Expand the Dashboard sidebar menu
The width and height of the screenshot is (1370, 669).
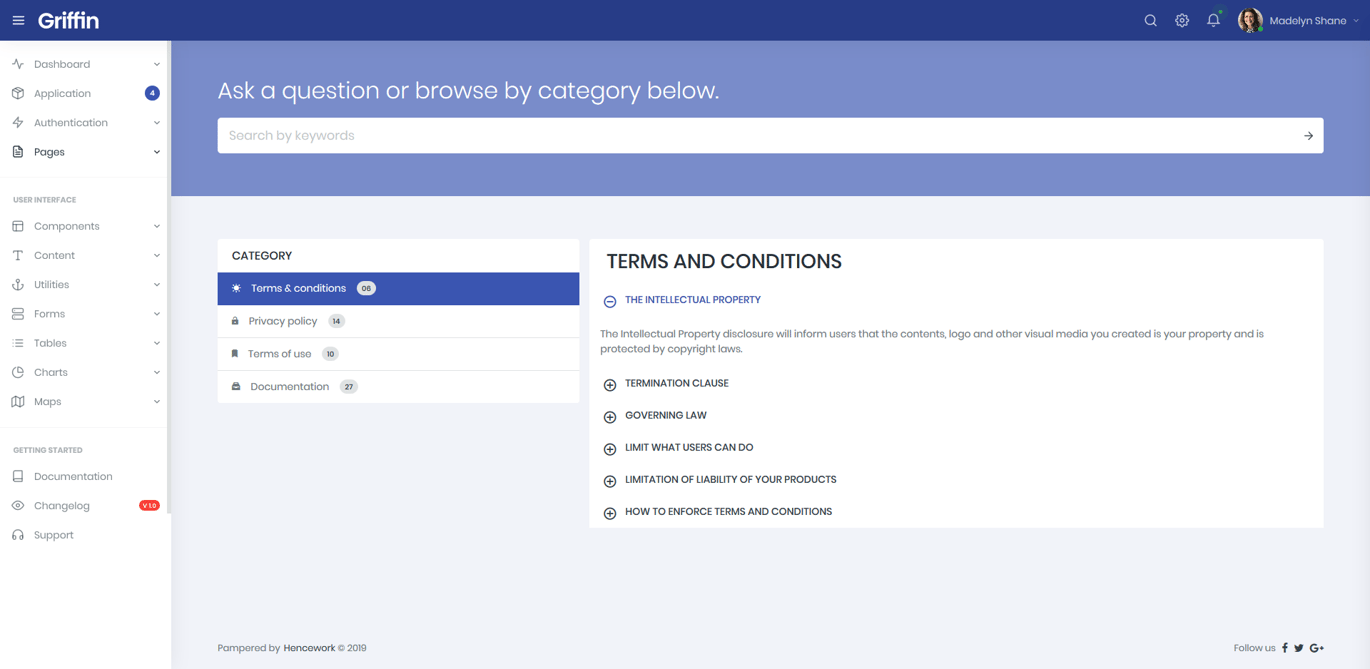point(85,64)
